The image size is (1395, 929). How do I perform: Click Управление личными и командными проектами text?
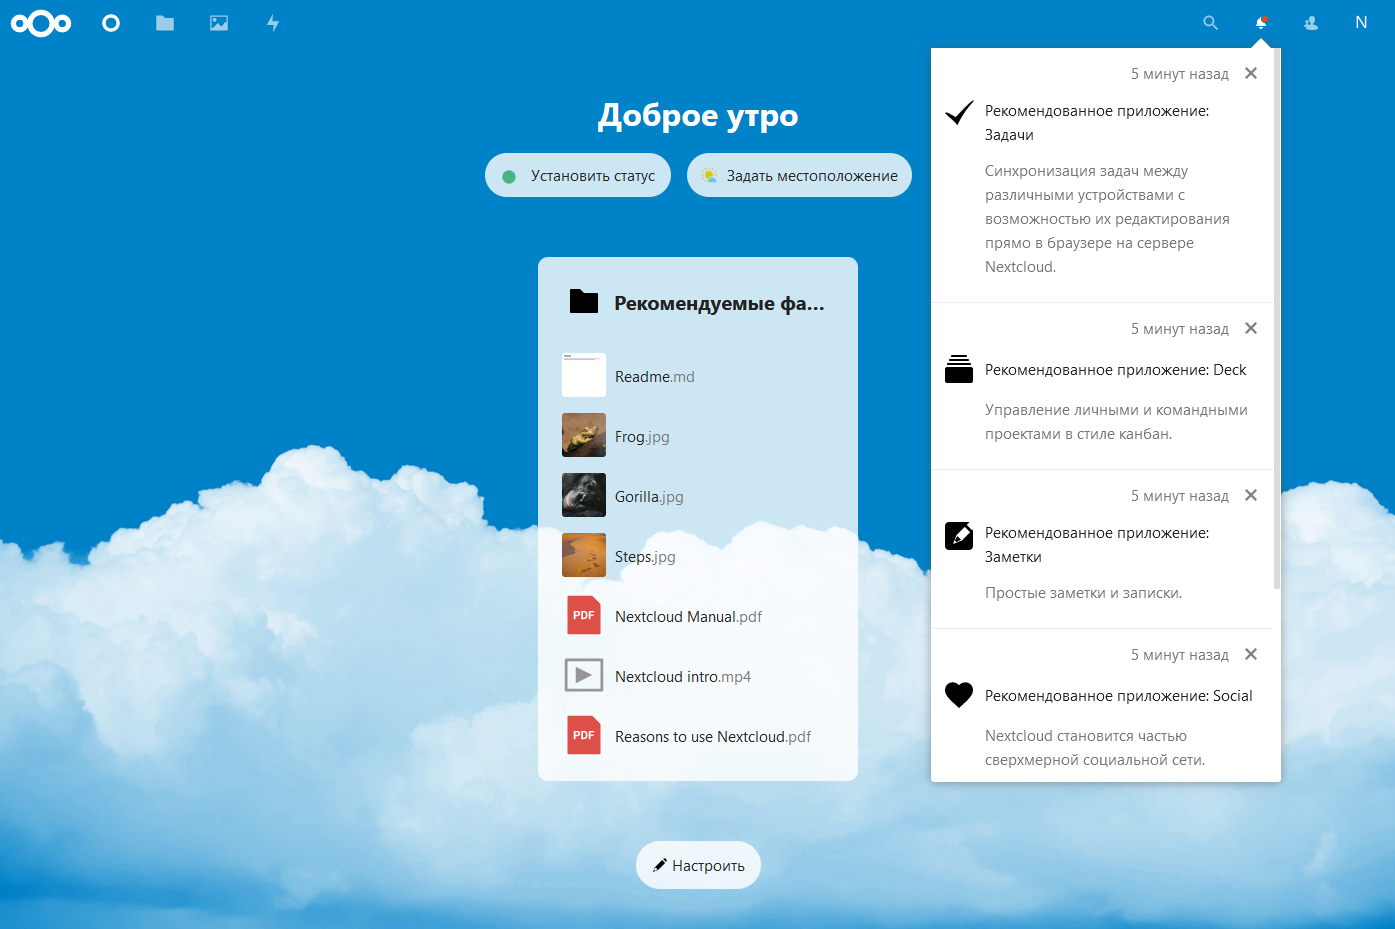click(x=1116, y=422)
